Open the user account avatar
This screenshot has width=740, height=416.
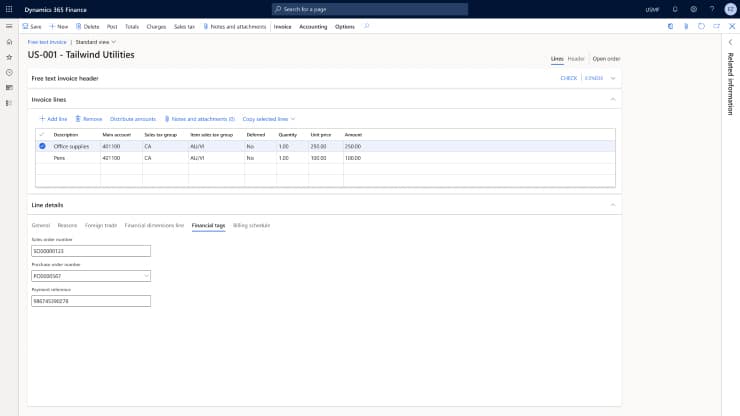[x=730, y=9]
